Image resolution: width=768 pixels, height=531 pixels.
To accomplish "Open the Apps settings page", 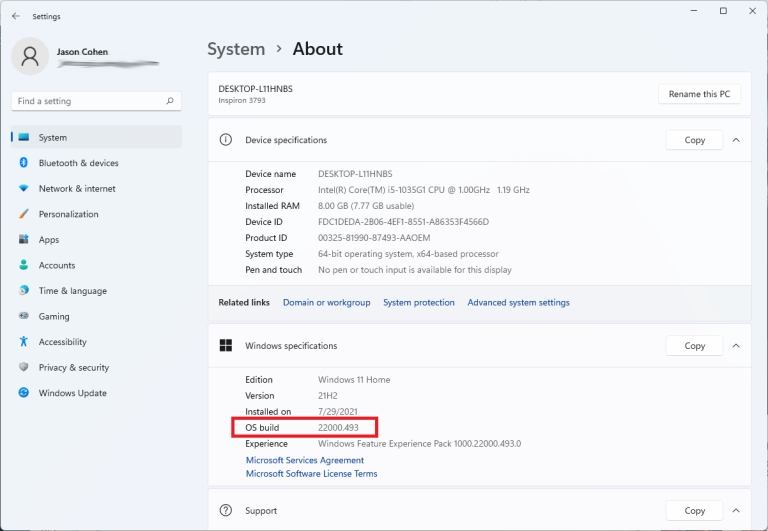I will coord(96,239).
